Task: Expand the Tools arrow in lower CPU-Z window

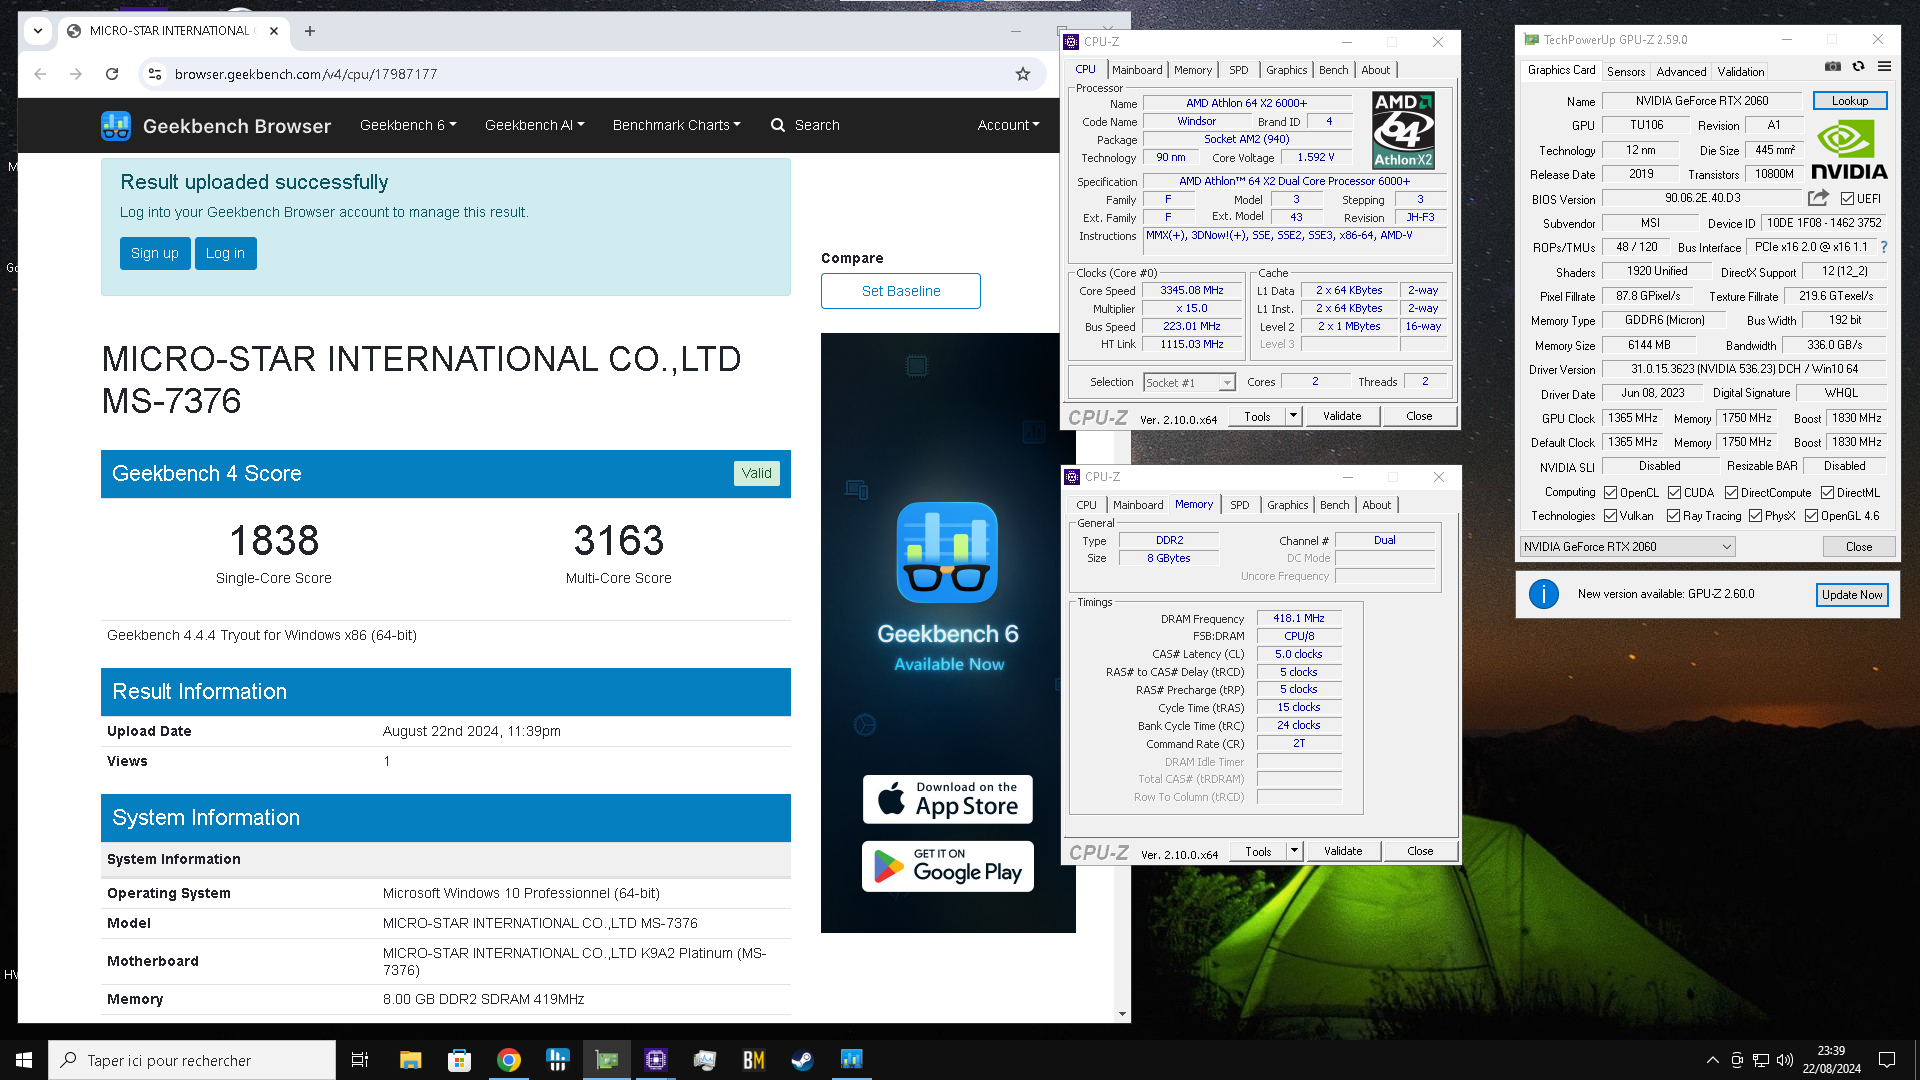Action: pos(1294,851)
